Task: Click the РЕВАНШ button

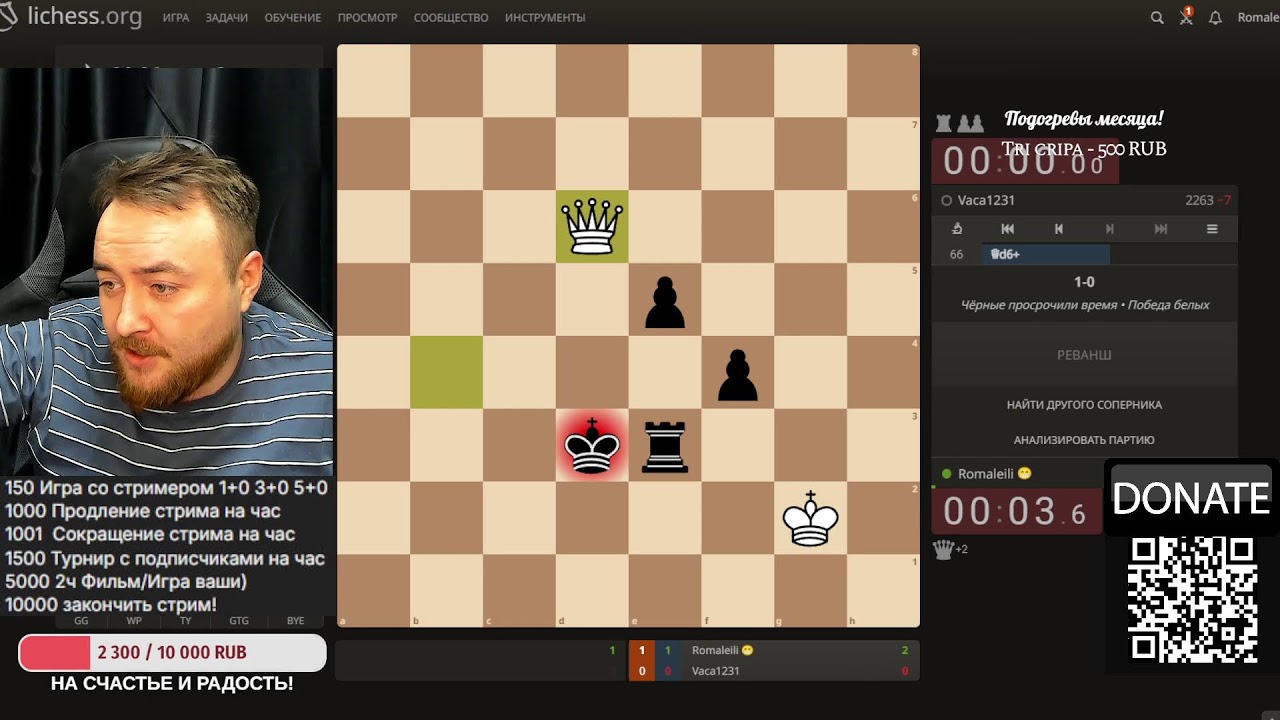Action: point(1084,355)
